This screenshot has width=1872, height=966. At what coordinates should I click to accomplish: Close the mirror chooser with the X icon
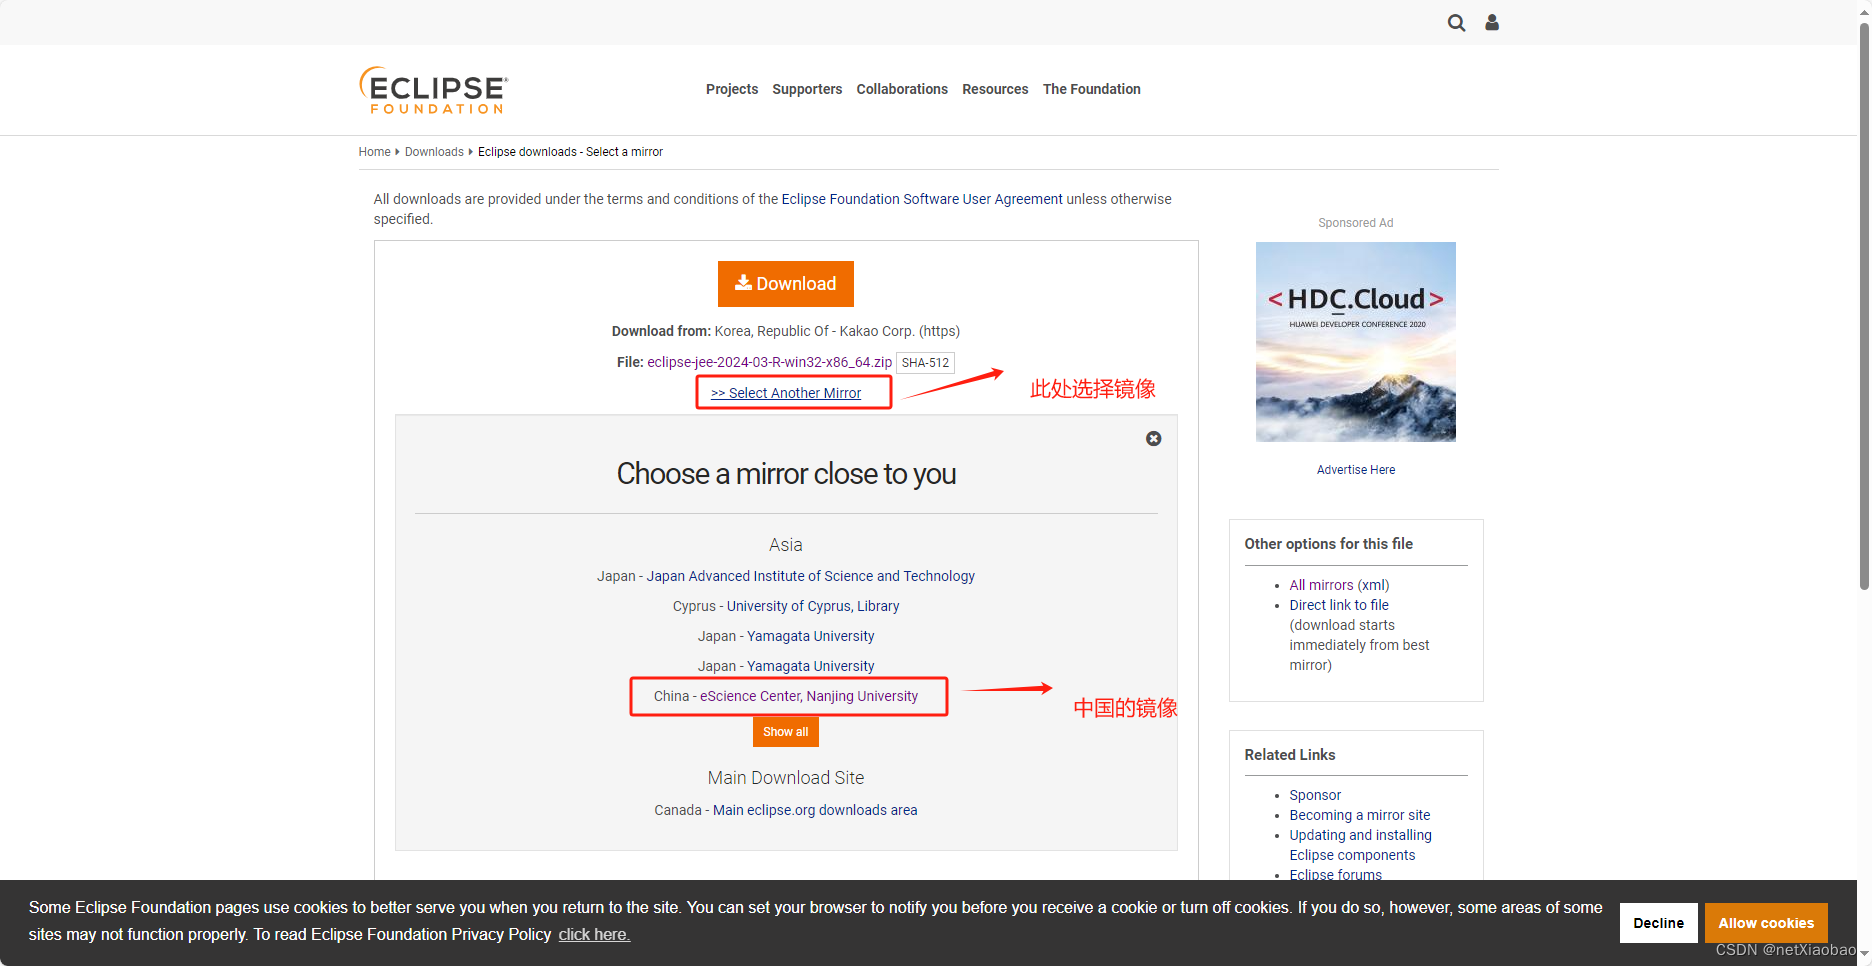(1153, 438)
